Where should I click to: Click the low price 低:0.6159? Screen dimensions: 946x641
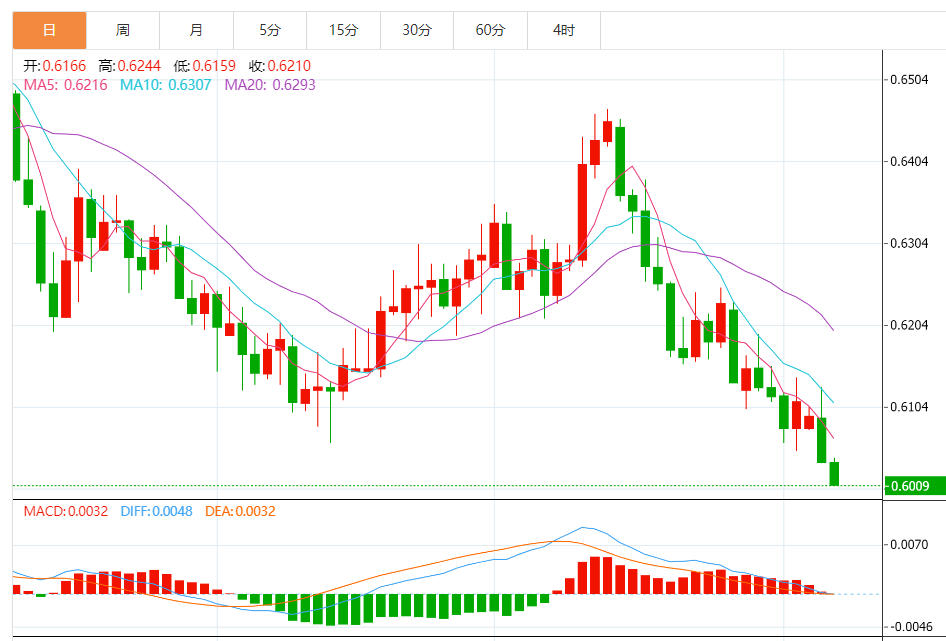(205, 66)
